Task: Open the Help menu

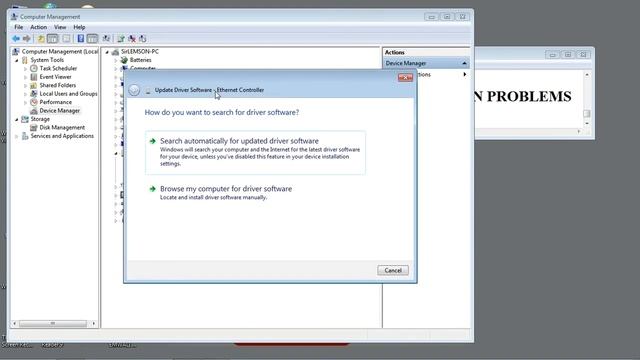Action: (x=79, y=27)
